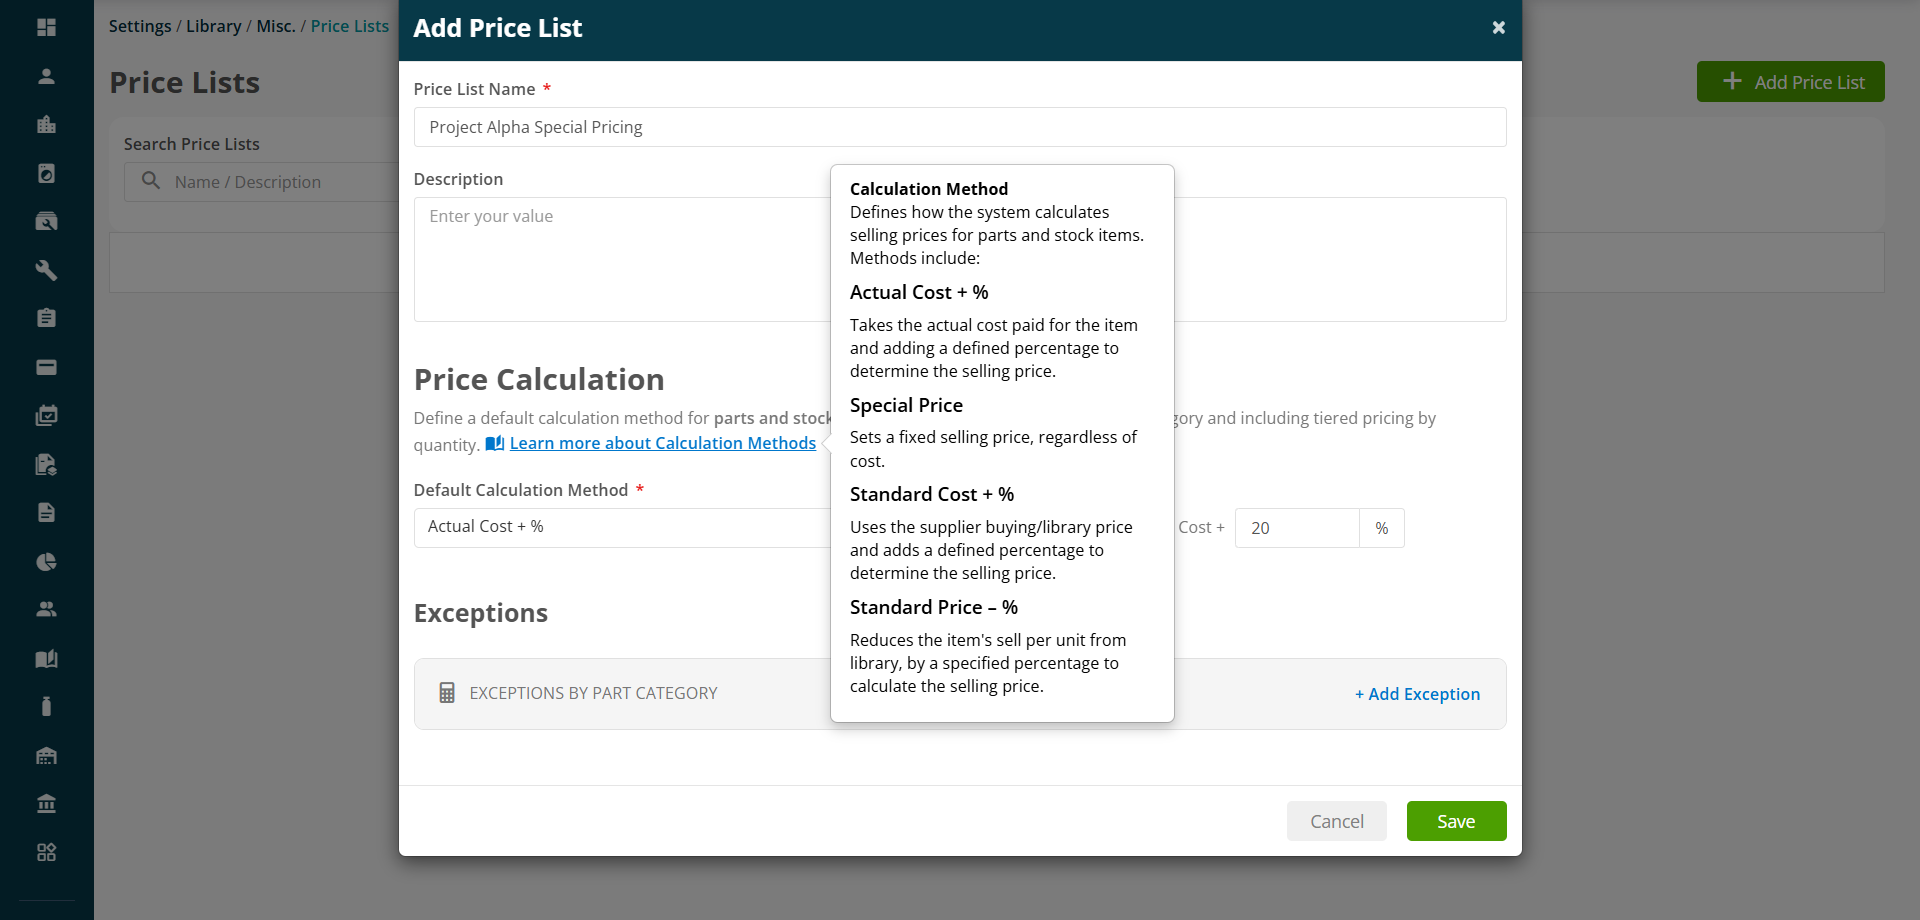Click inside the Price List Name field

click(x=960, y=127)
